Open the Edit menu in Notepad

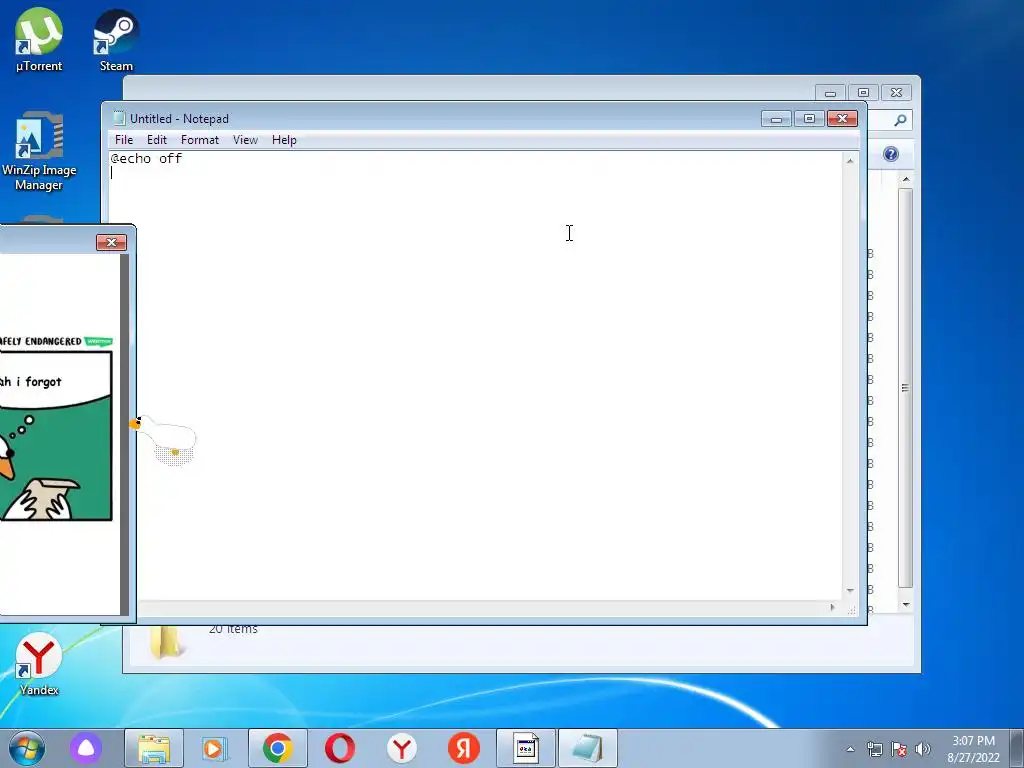(x=157, y=140)
